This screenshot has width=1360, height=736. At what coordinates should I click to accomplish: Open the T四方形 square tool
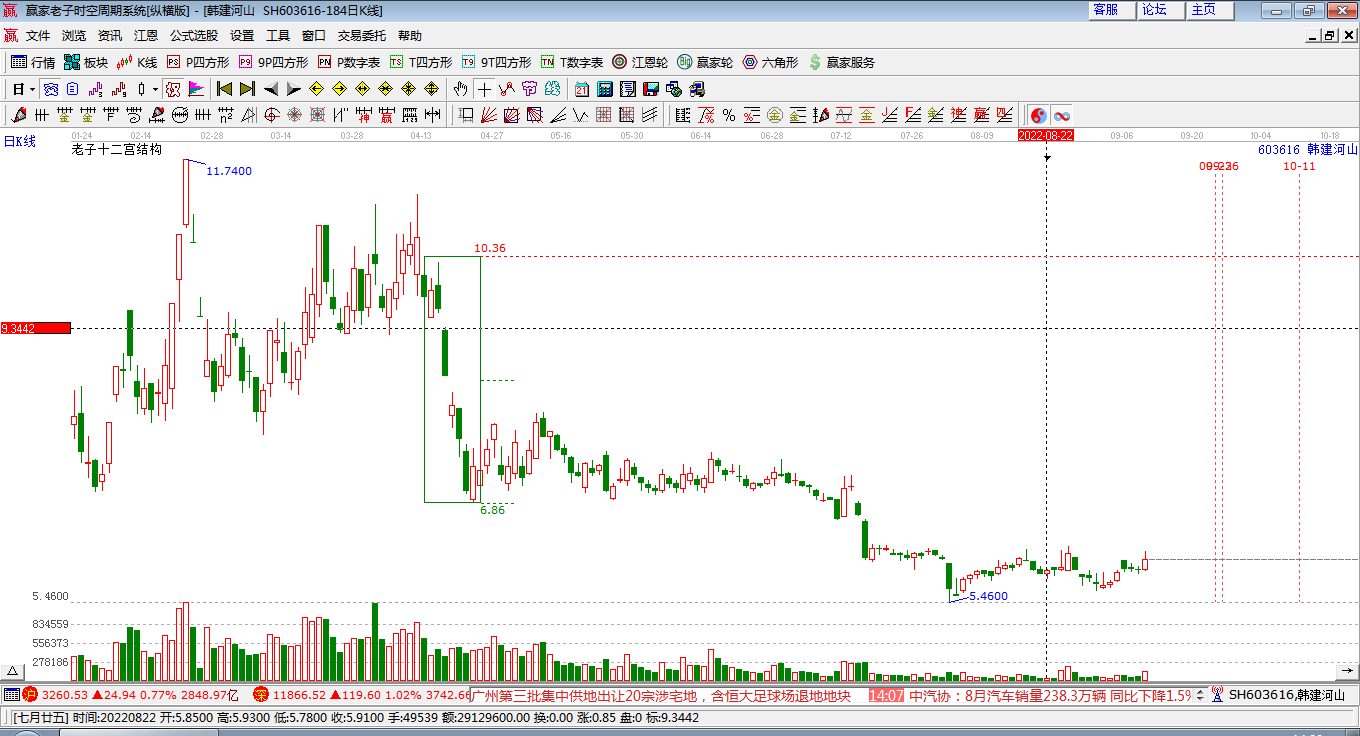421,62
